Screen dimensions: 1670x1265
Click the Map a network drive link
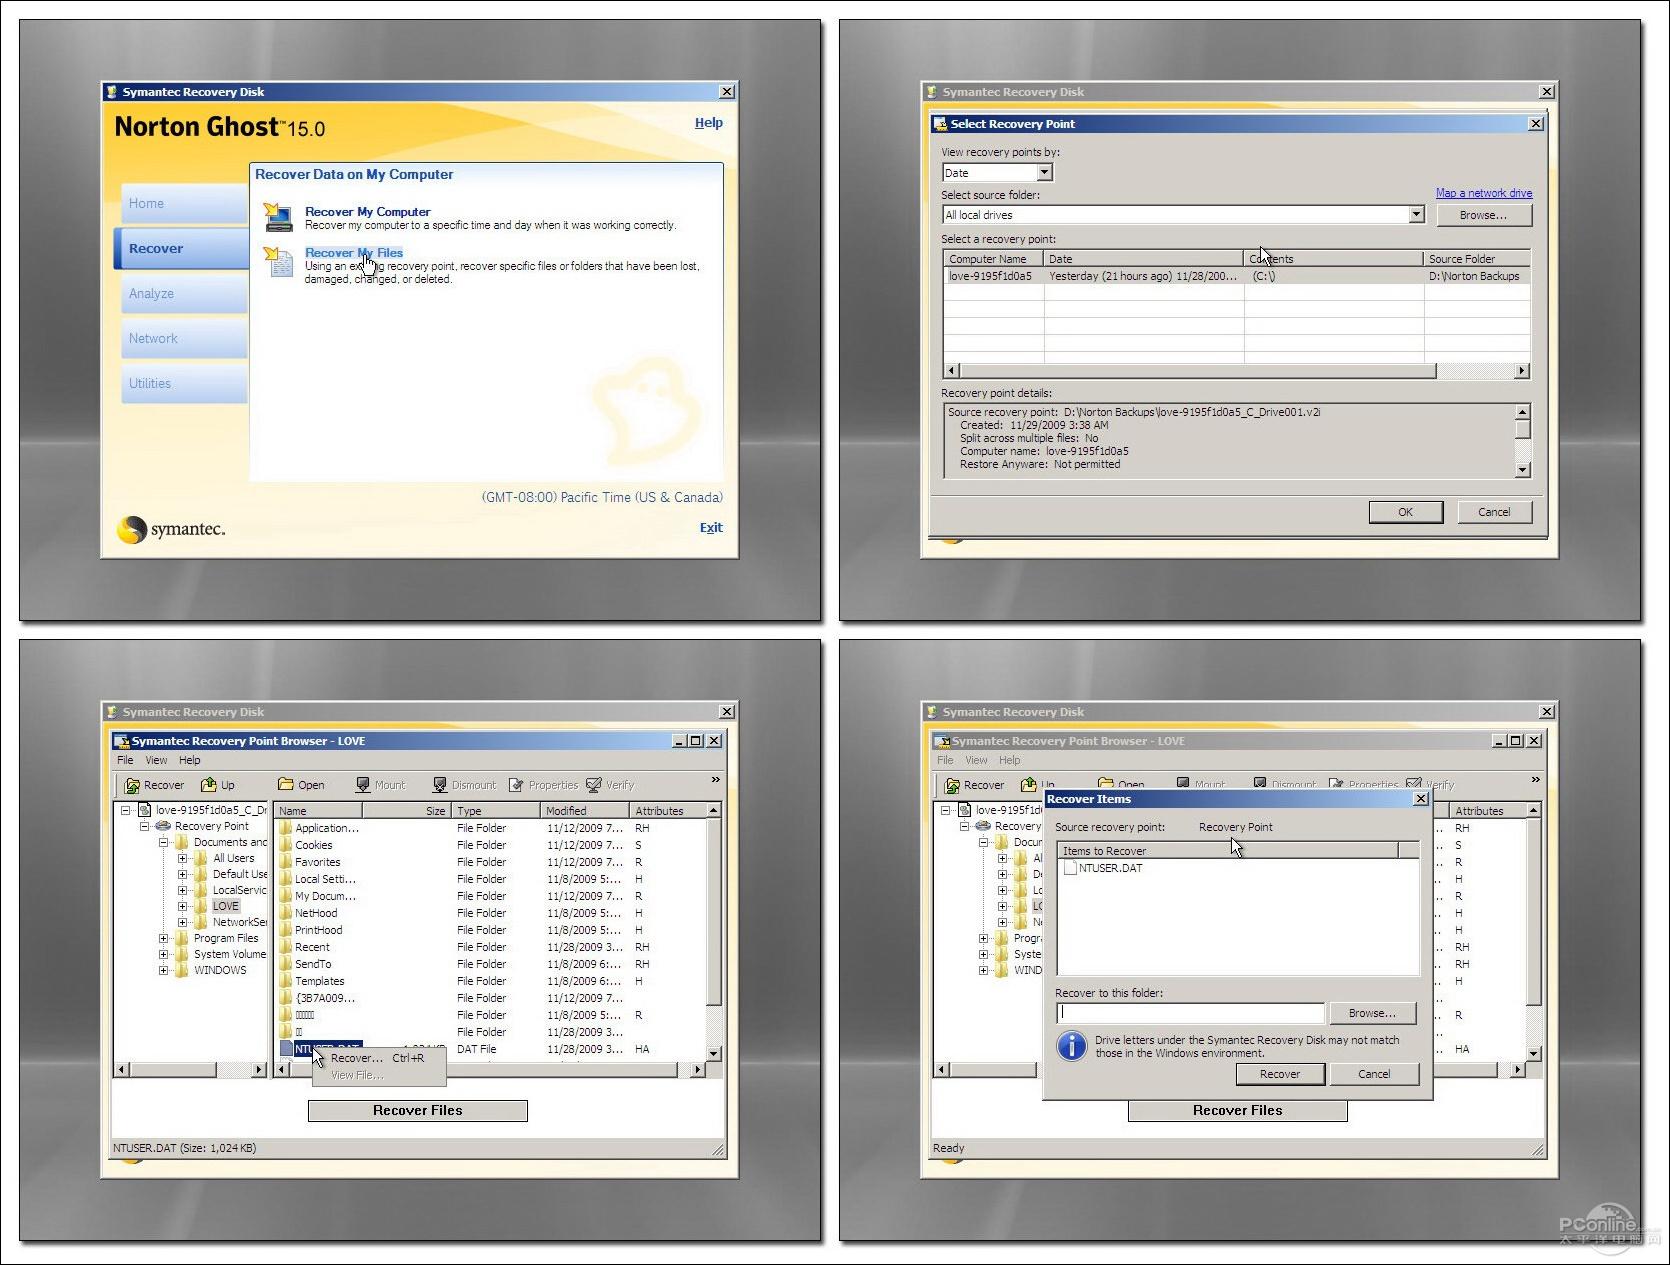pyautogui.click(x=1483, y=193)
